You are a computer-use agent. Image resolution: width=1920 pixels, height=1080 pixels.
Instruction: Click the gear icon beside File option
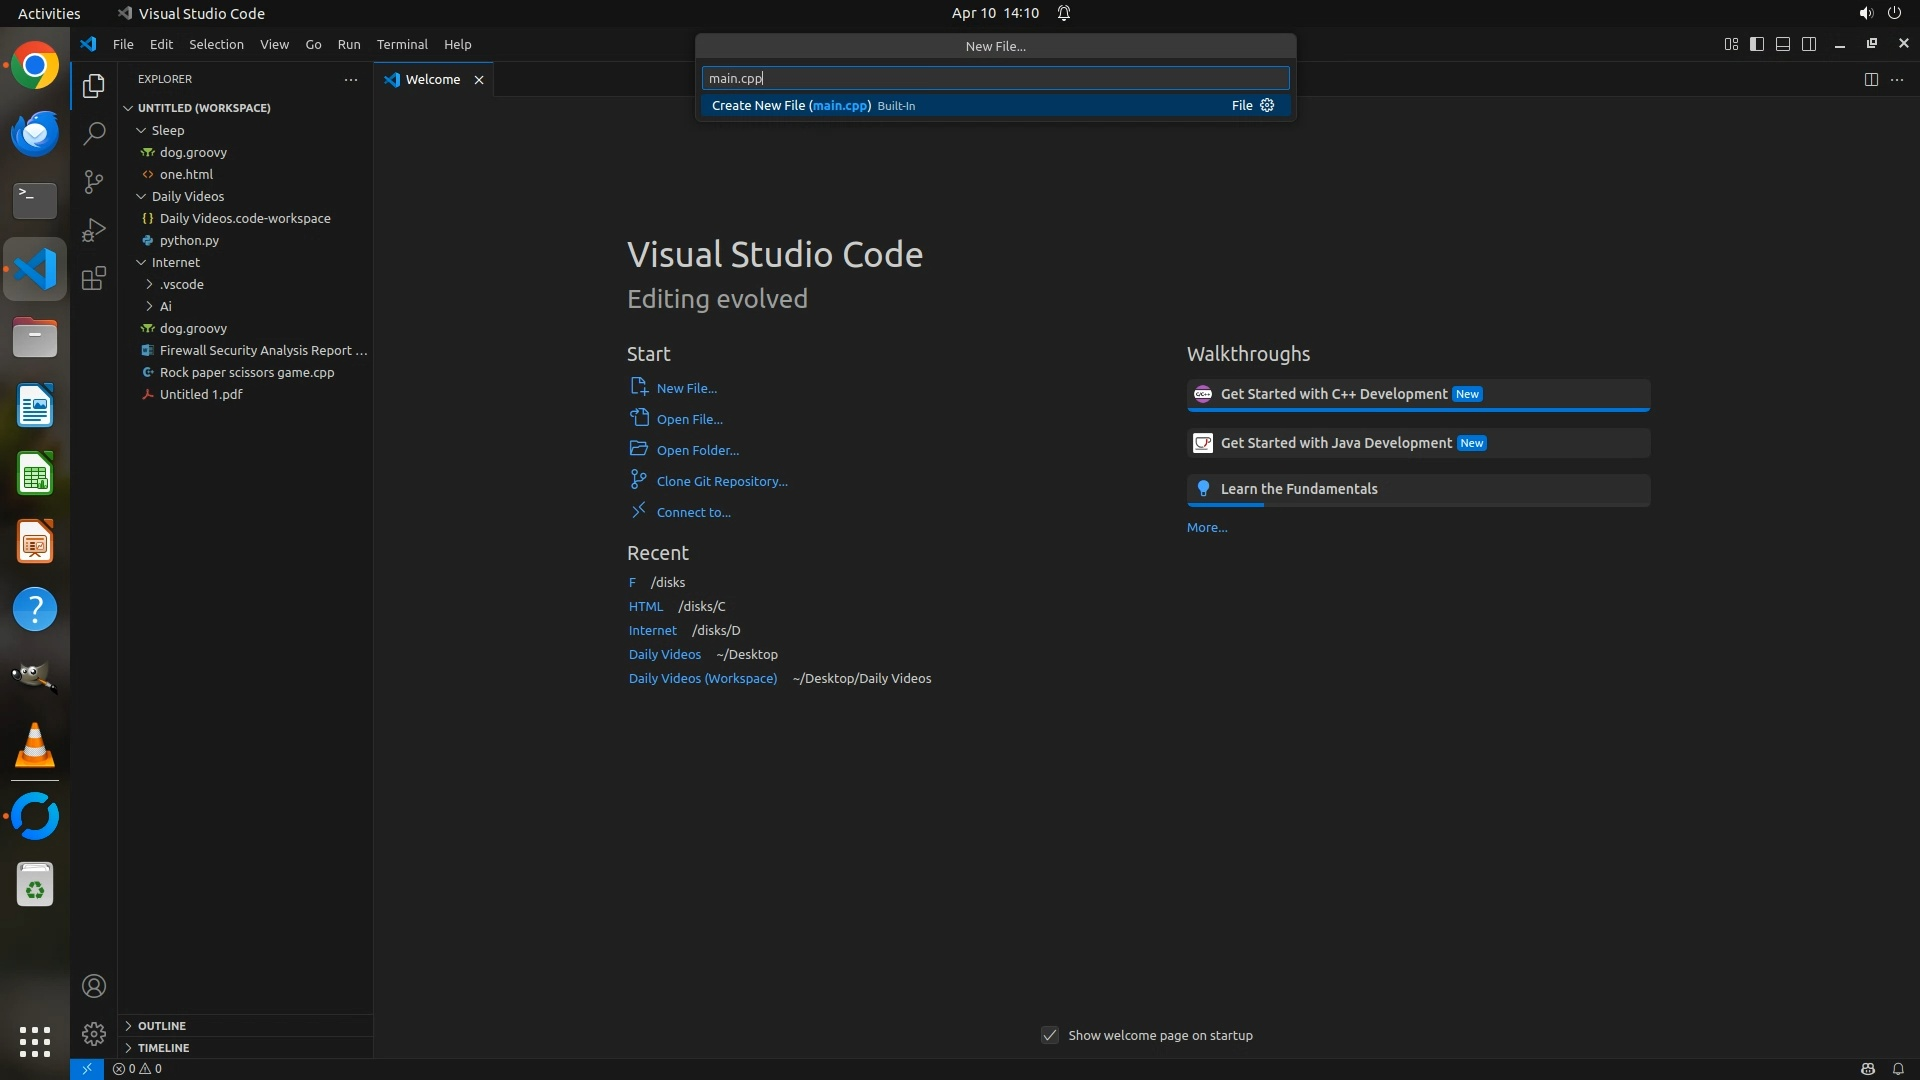point(1267,105)
